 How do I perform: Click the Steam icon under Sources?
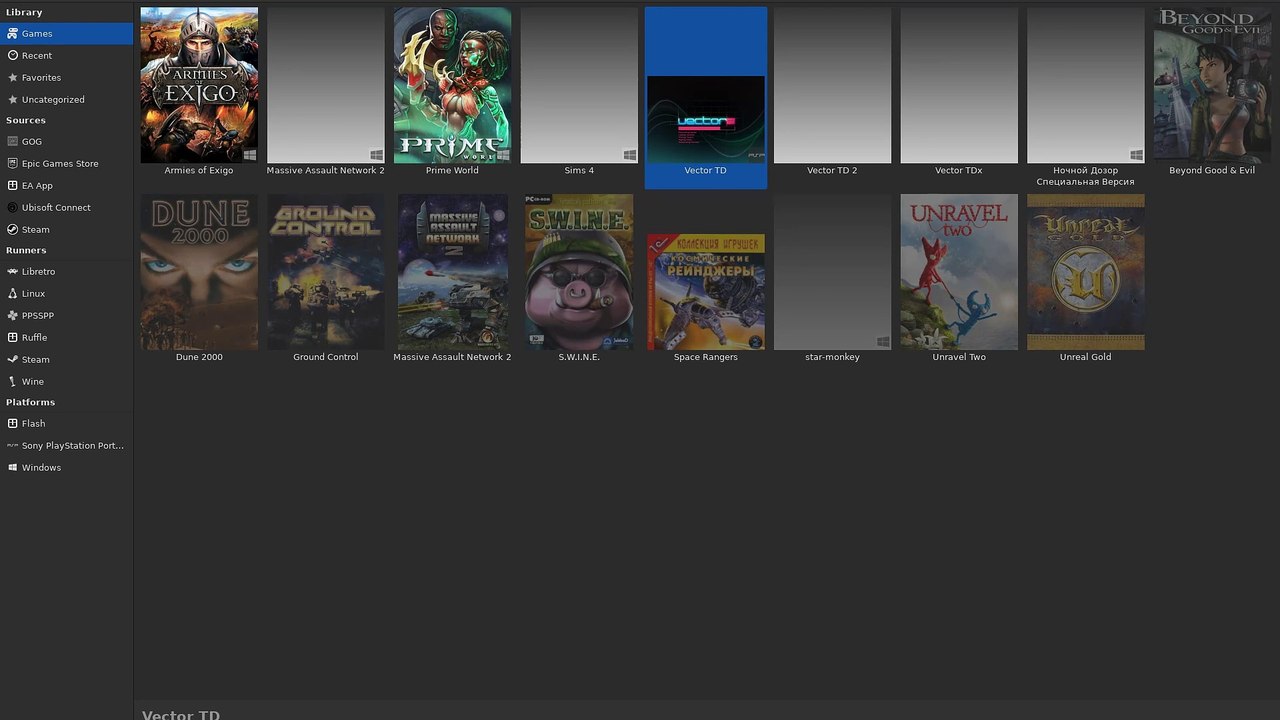point(12,230)
